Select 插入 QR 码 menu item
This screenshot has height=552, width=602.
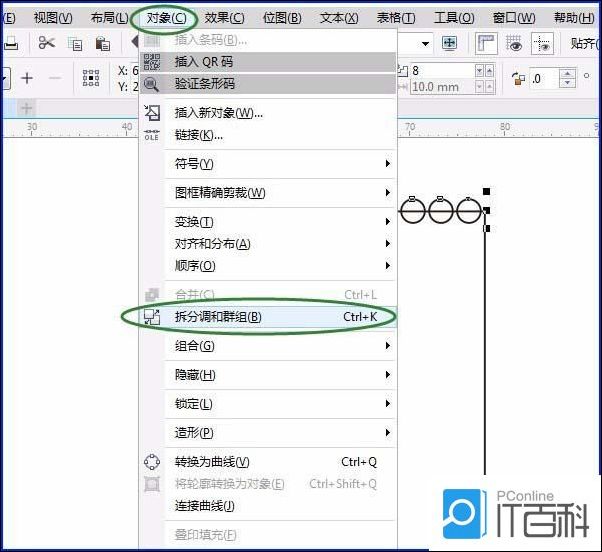click(268, 62)
